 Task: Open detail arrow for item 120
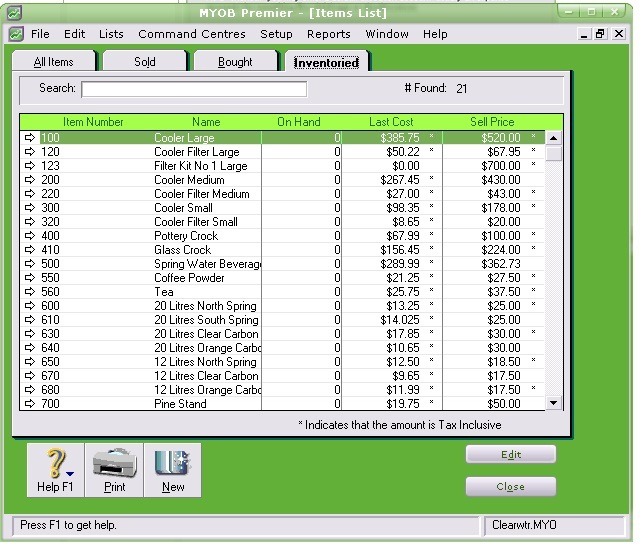30,152
